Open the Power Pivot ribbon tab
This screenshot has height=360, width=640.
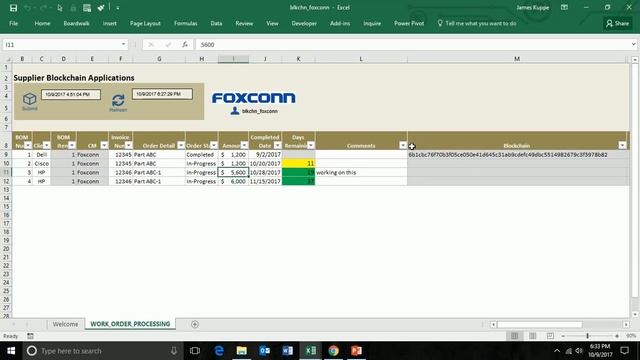409,23
